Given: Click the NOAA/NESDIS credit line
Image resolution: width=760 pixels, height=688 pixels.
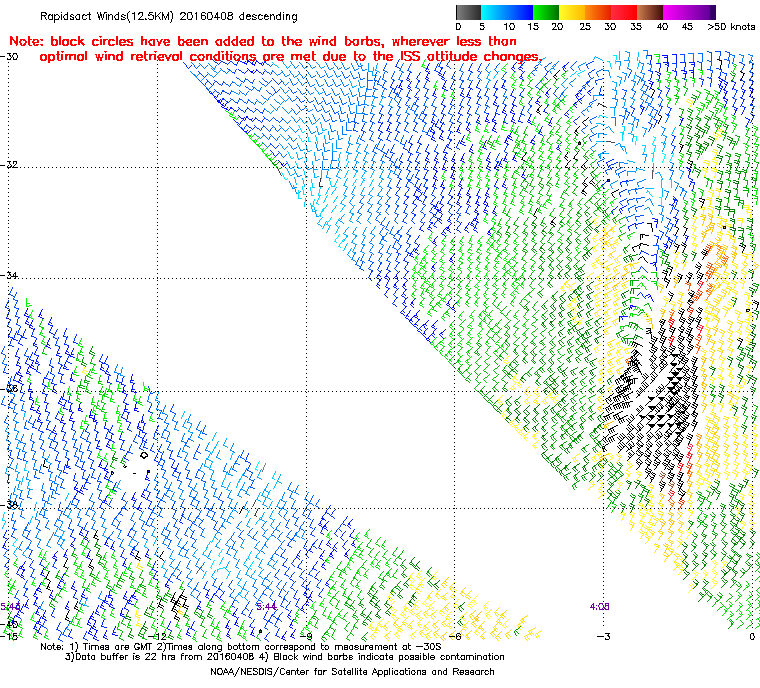Looking at the screenshot, I should [x=352, y=672].
